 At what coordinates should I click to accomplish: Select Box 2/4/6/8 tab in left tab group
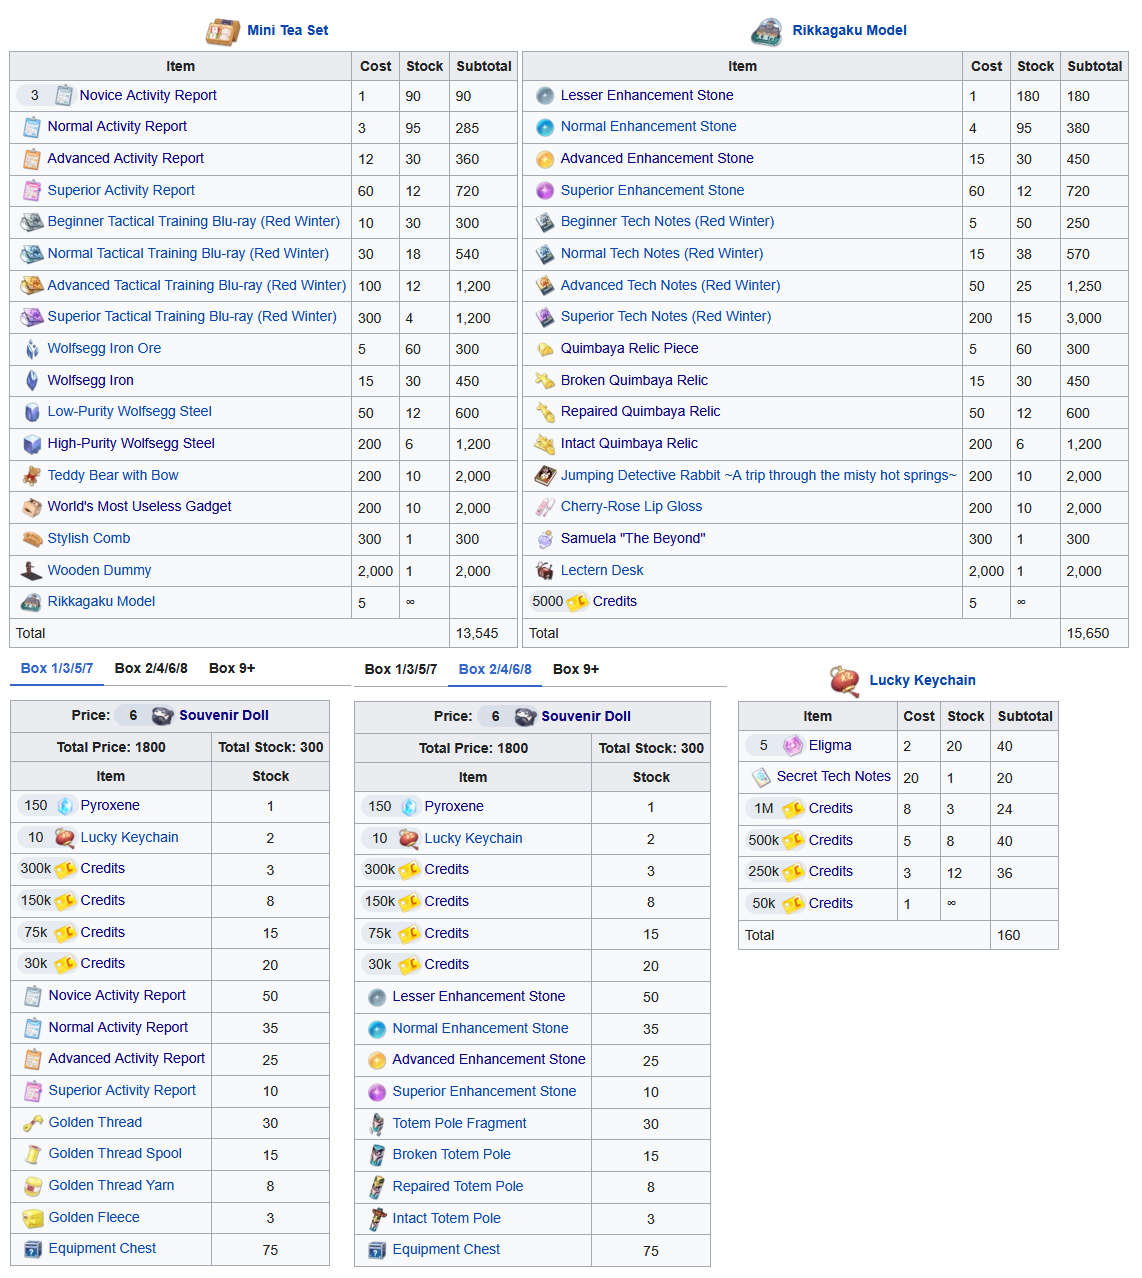[x=151, y=668]
